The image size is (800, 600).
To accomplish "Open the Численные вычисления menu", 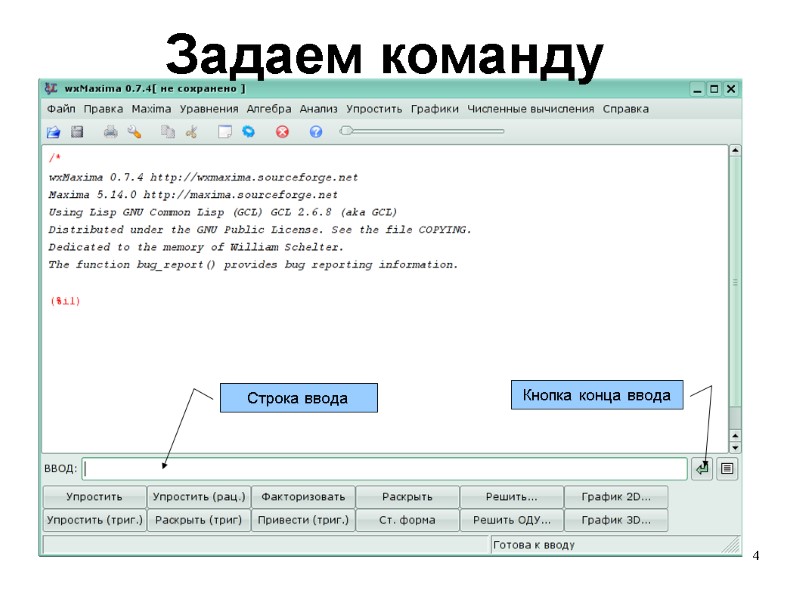I will tap(531, 109).
